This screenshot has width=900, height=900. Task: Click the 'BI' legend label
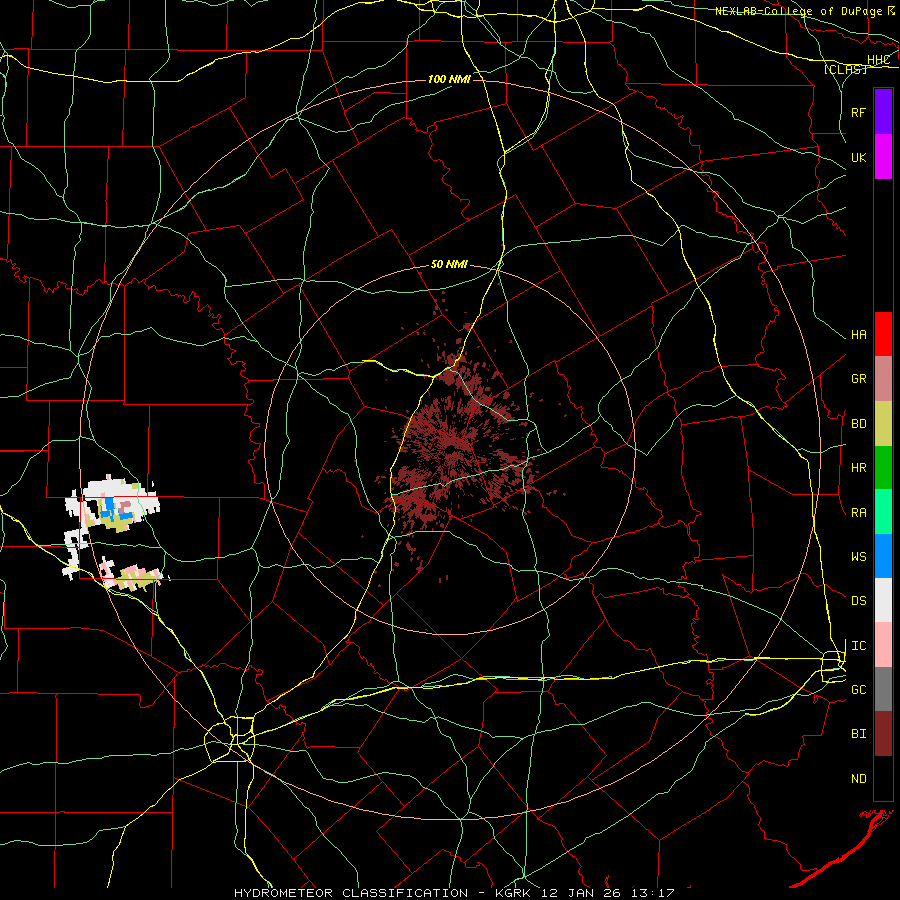[x=858, y=734]
